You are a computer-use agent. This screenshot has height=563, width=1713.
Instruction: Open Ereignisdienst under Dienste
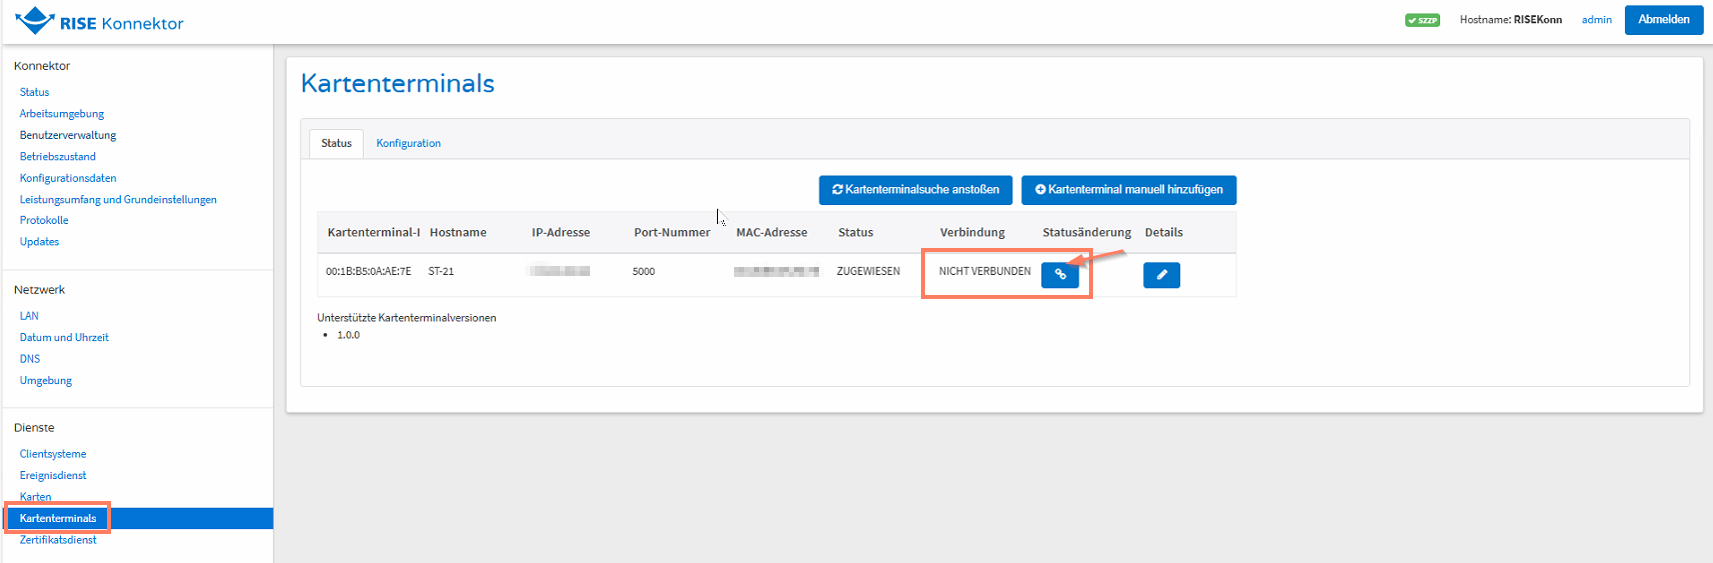(53, 476)
